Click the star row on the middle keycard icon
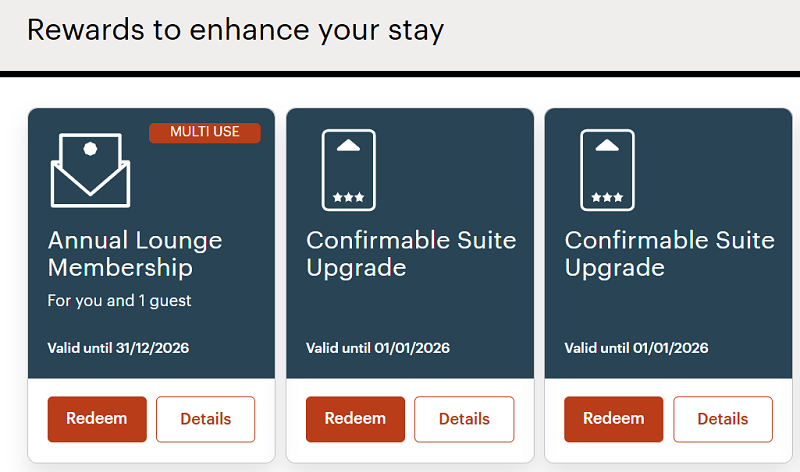Image resolution: width=800 pixels, height=472 pixels. point(348,197)
